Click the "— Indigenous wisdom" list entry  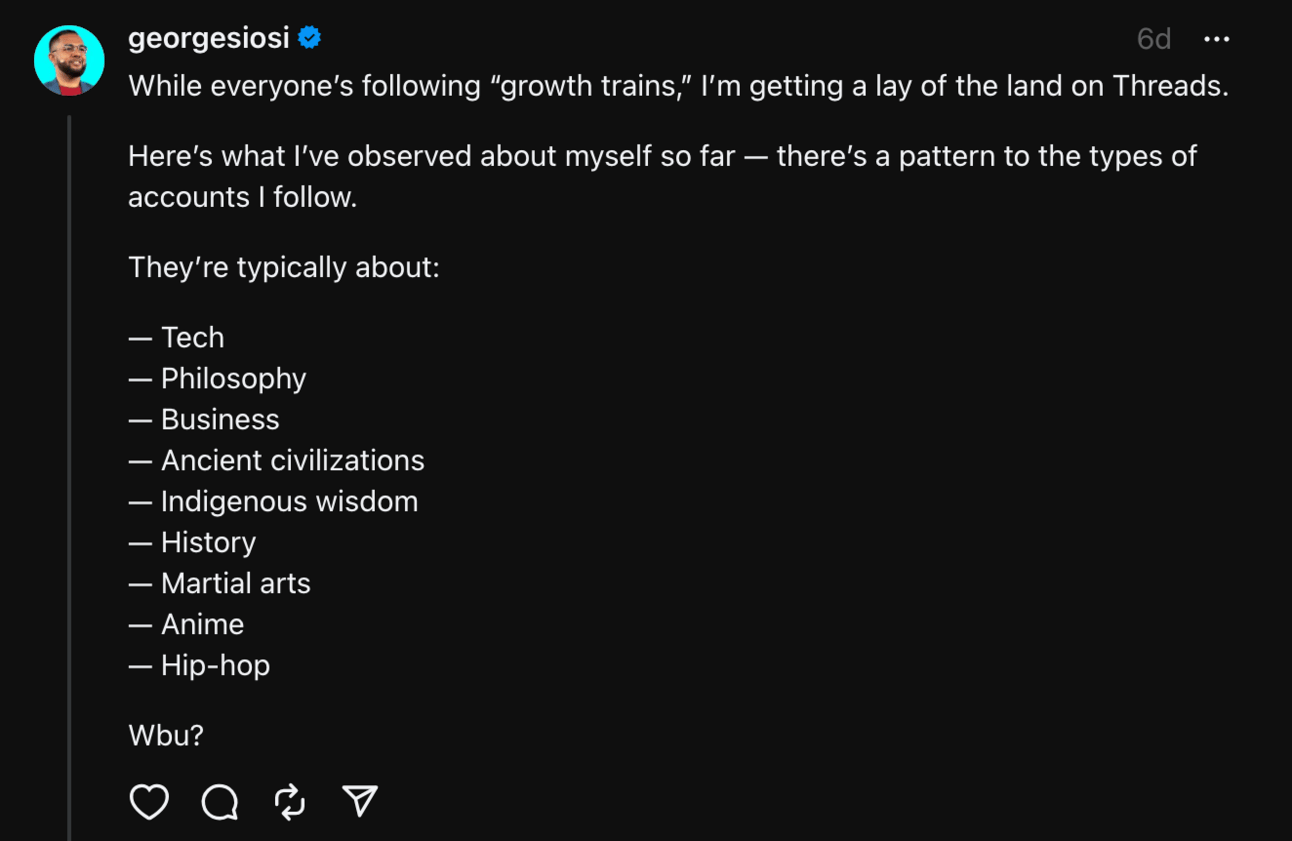(273, 501)
